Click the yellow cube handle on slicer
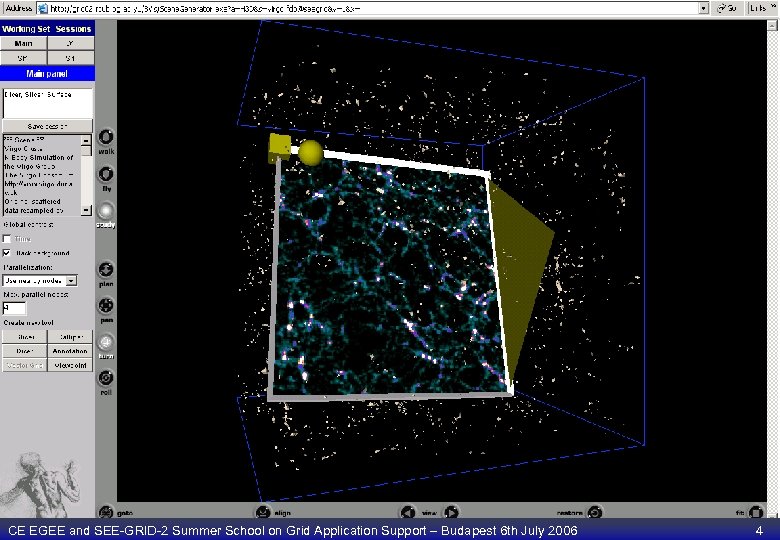Viewport: 780px width, 540px height. (279, 148)
